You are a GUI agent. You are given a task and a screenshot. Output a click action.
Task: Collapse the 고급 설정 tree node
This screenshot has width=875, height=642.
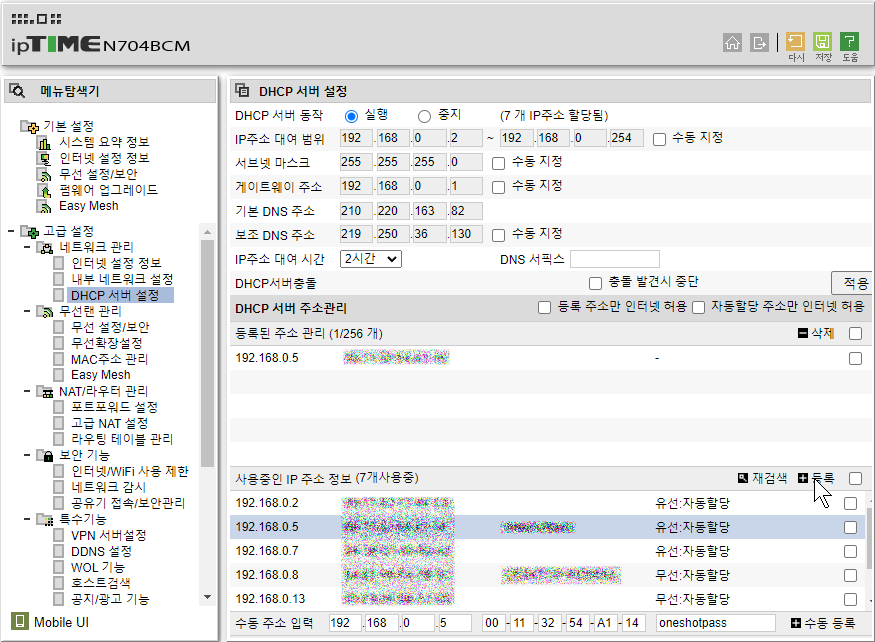tap(11, 231)
